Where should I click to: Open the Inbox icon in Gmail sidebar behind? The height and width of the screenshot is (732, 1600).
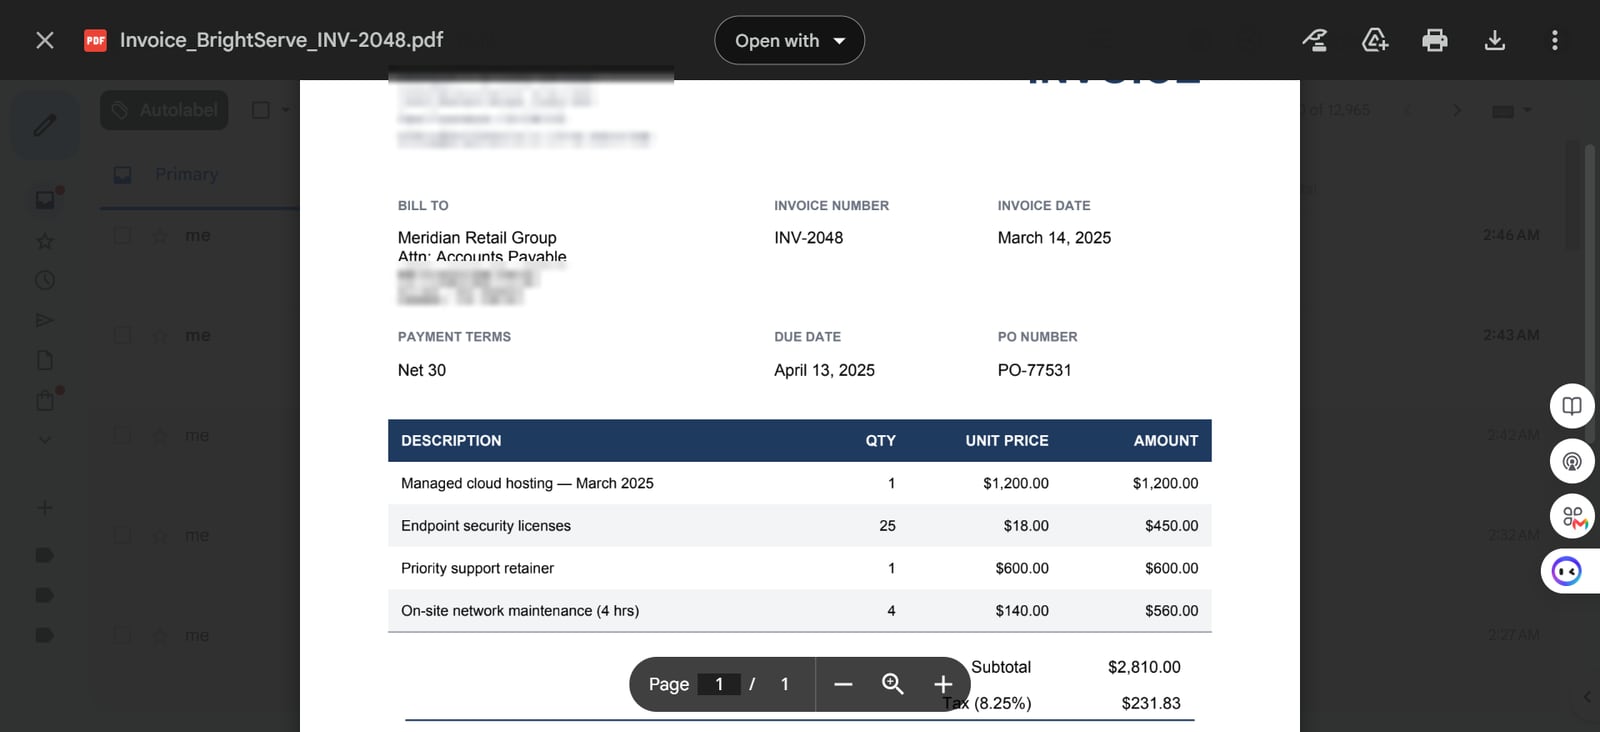coord(45,200)
